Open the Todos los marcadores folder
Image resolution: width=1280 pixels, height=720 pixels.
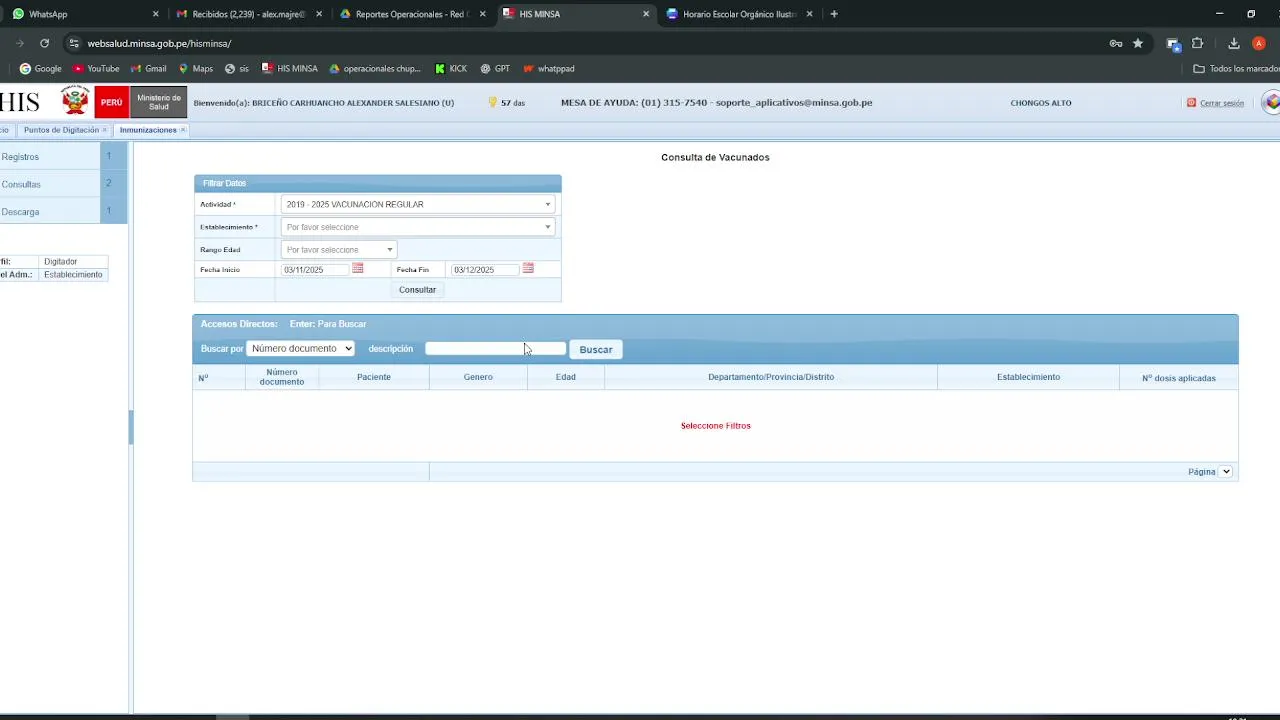pos(1236,69)
